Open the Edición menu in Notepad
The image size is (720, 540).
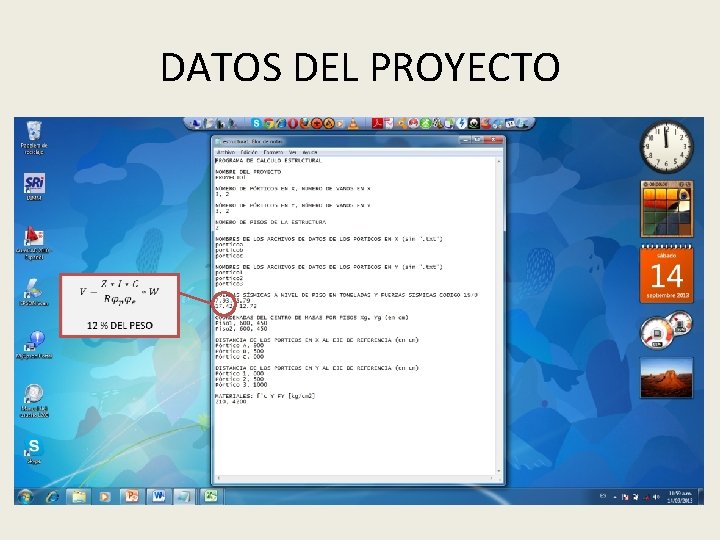tap(249, 152)
